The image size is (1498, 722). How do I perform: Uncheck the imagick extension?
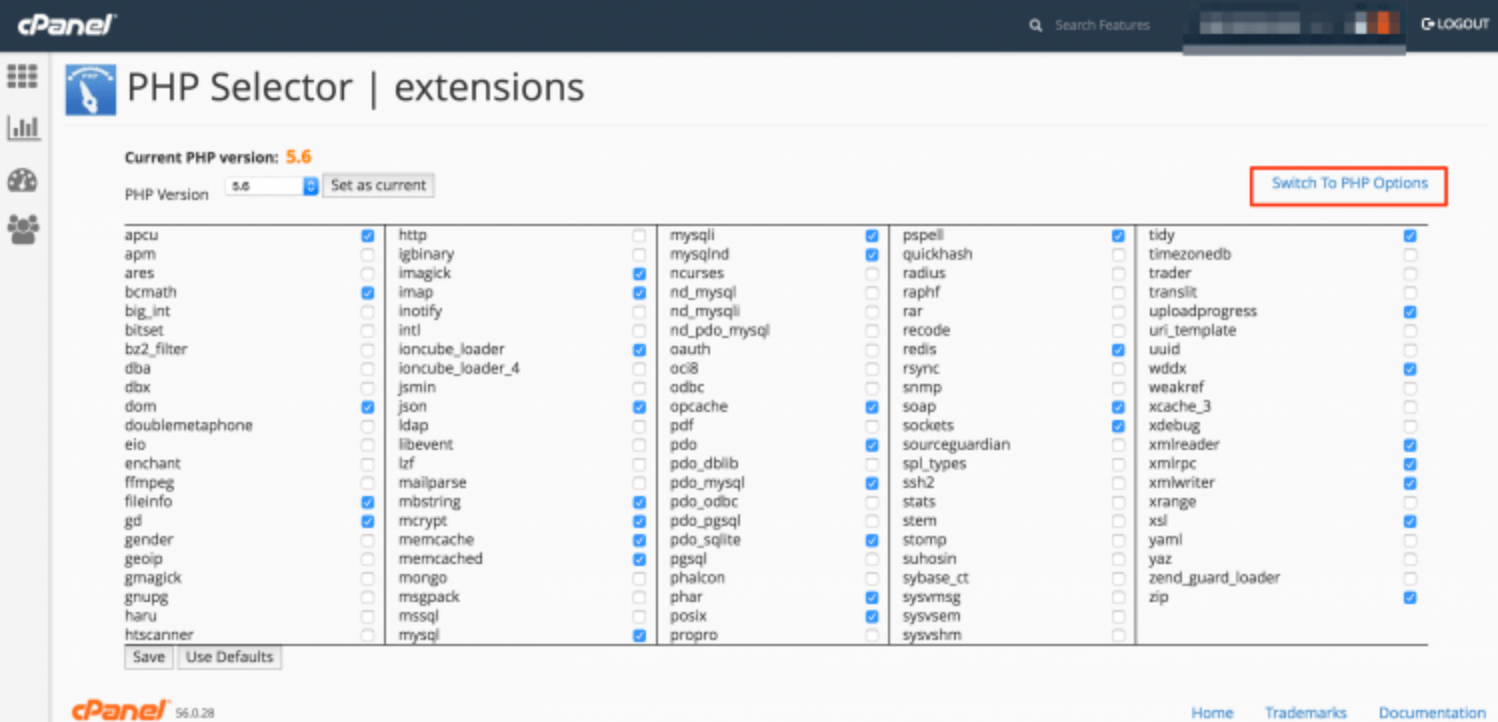639,274
